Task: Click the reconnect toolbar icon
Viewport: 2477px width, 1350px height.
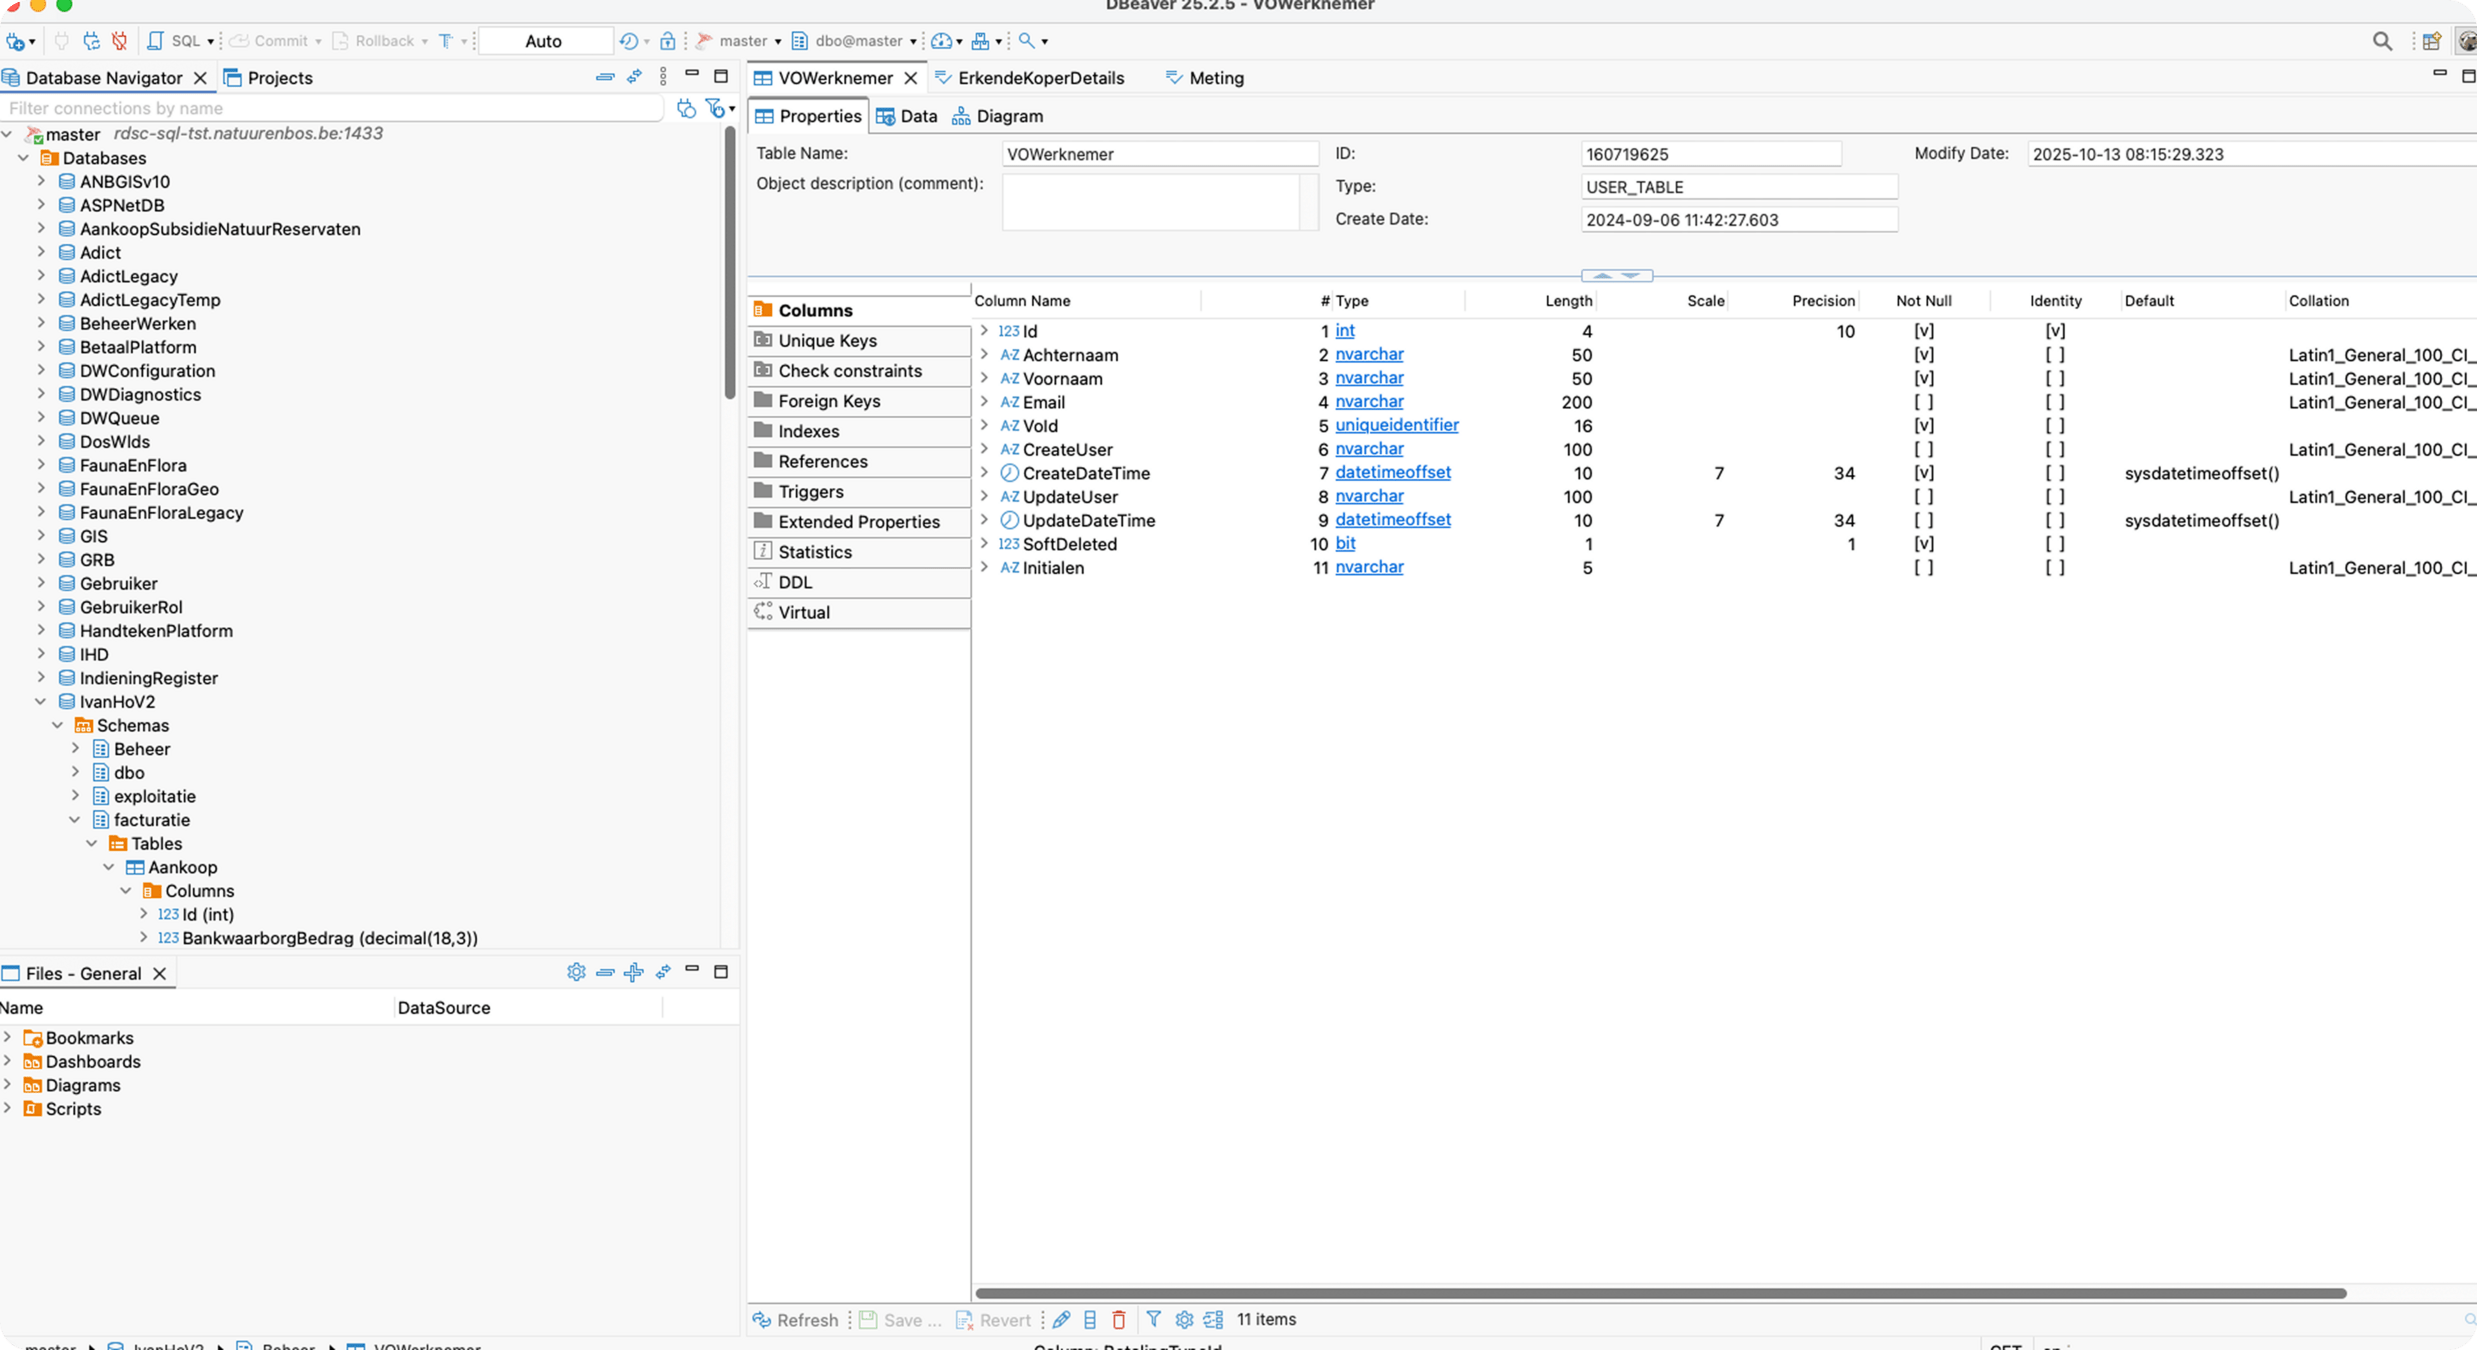Action: coord(91,41)
